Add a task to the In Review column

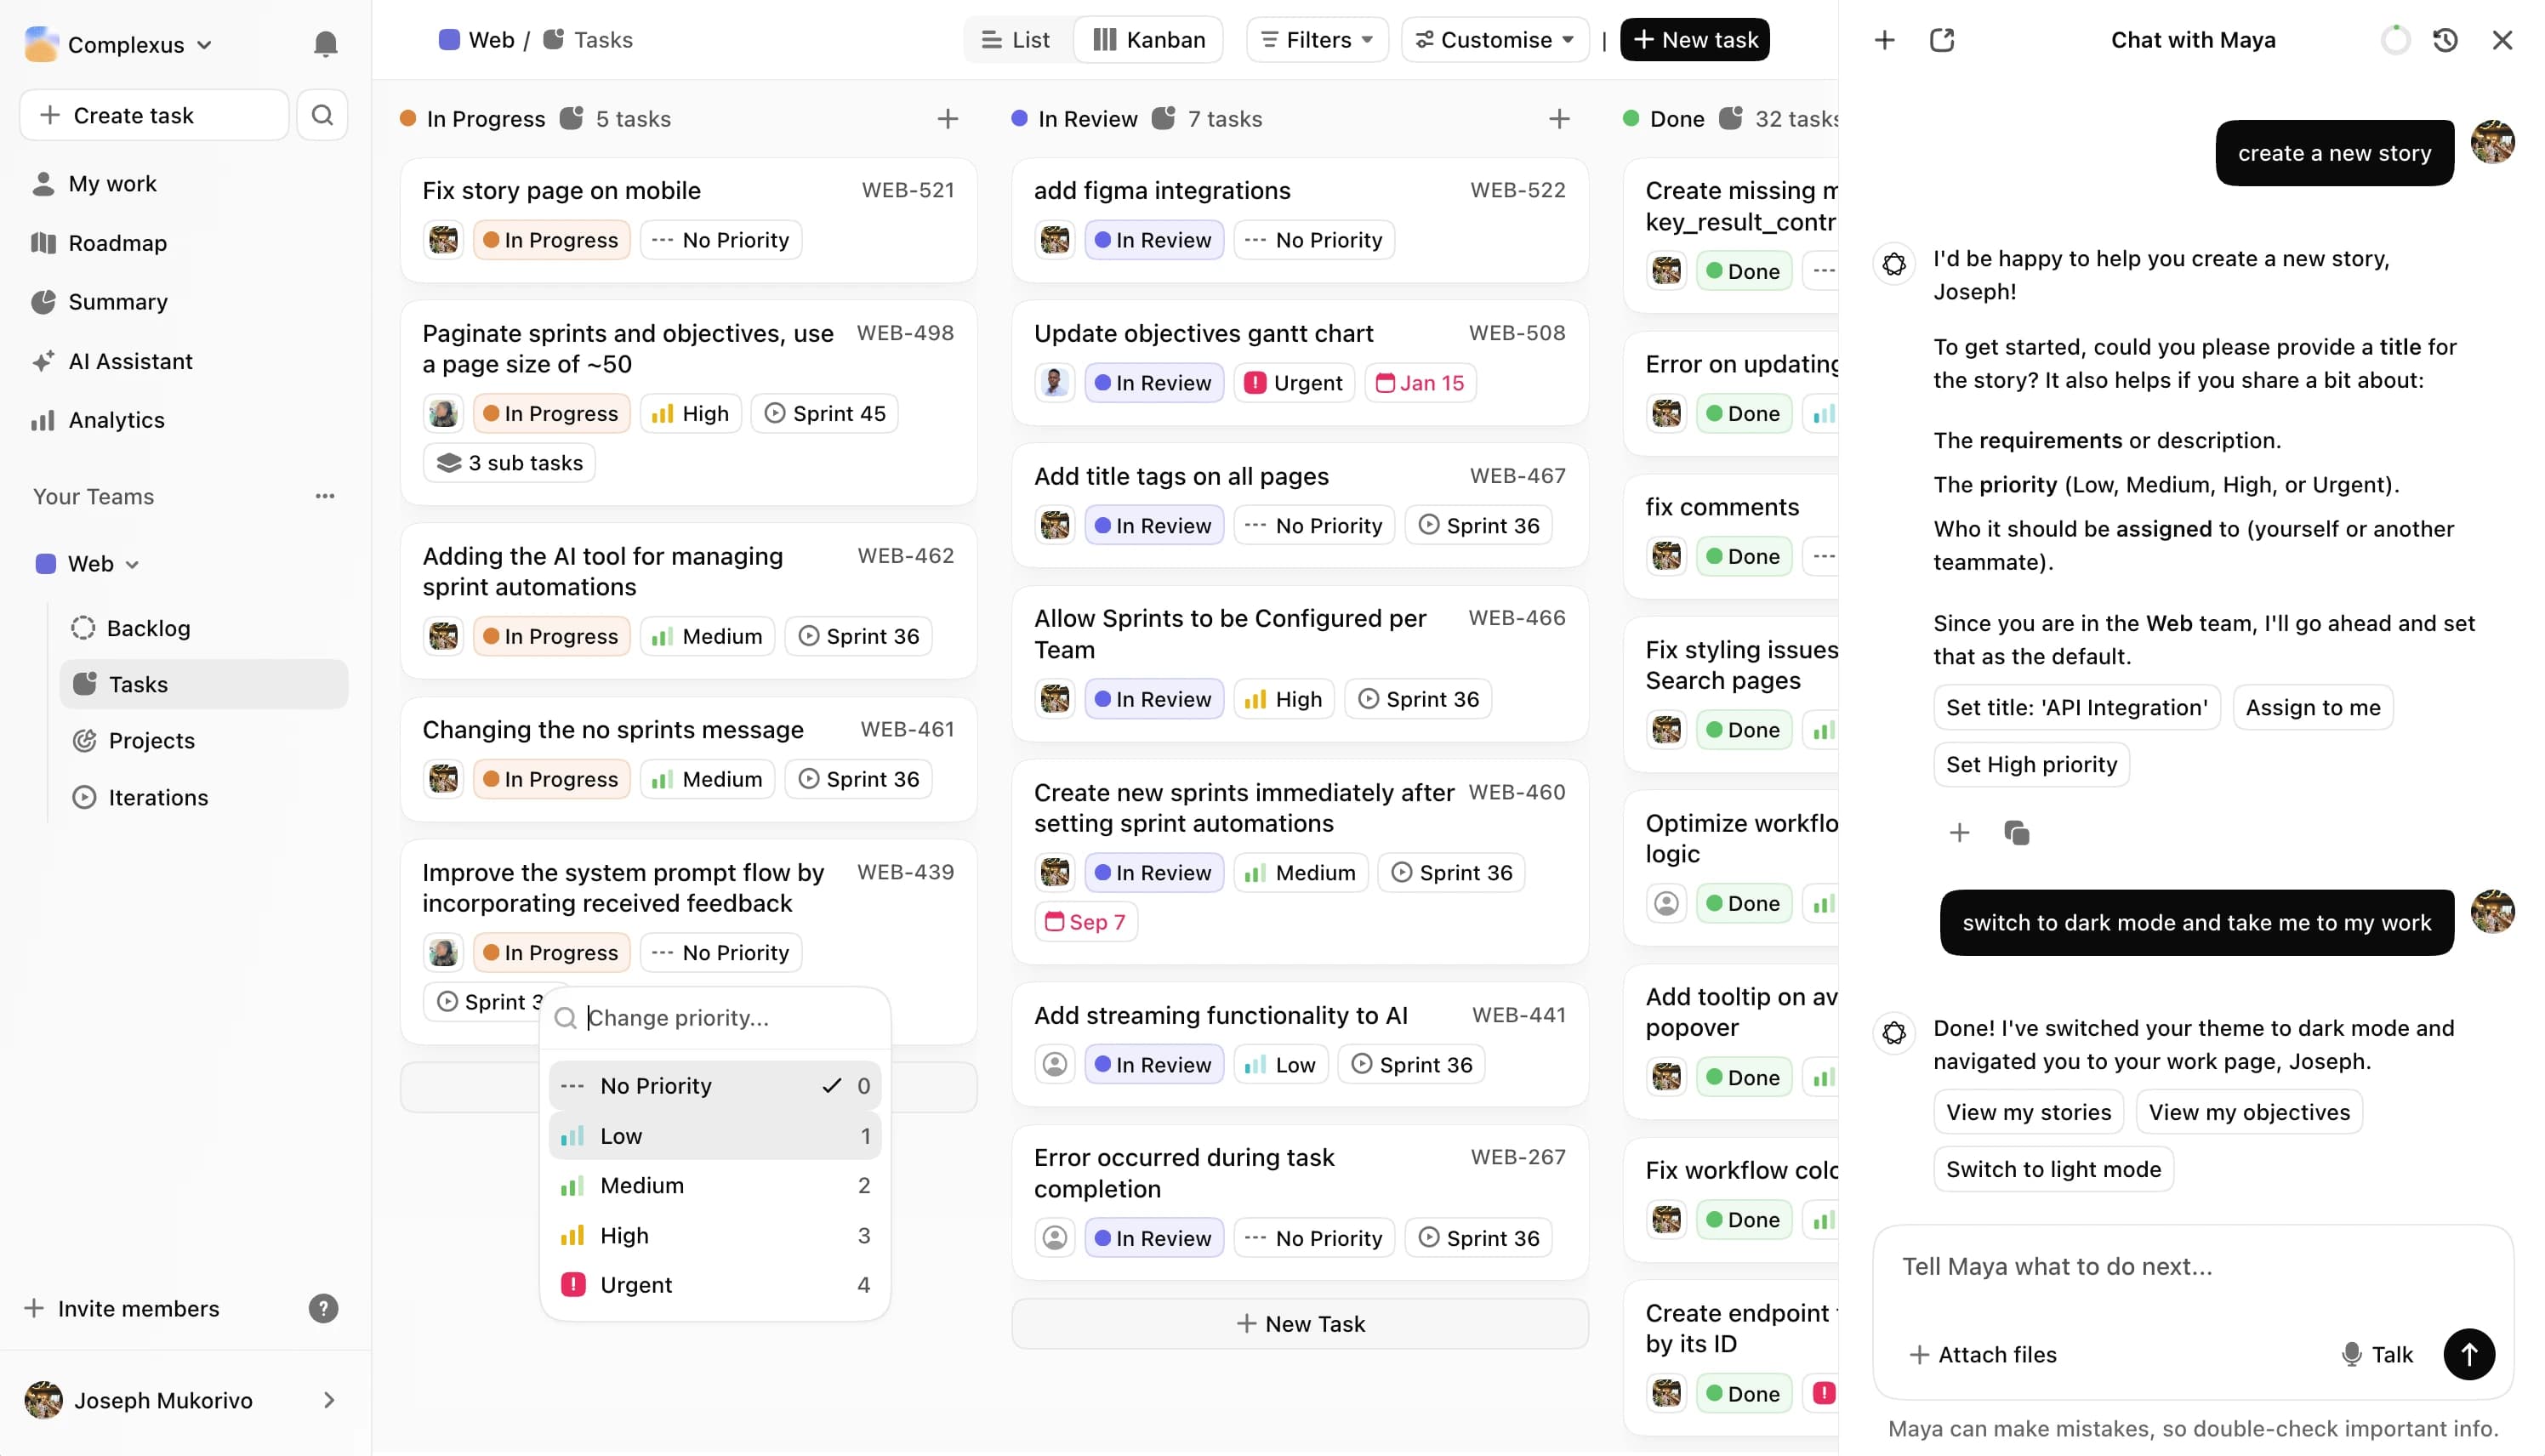click(x=1559, y=118)
